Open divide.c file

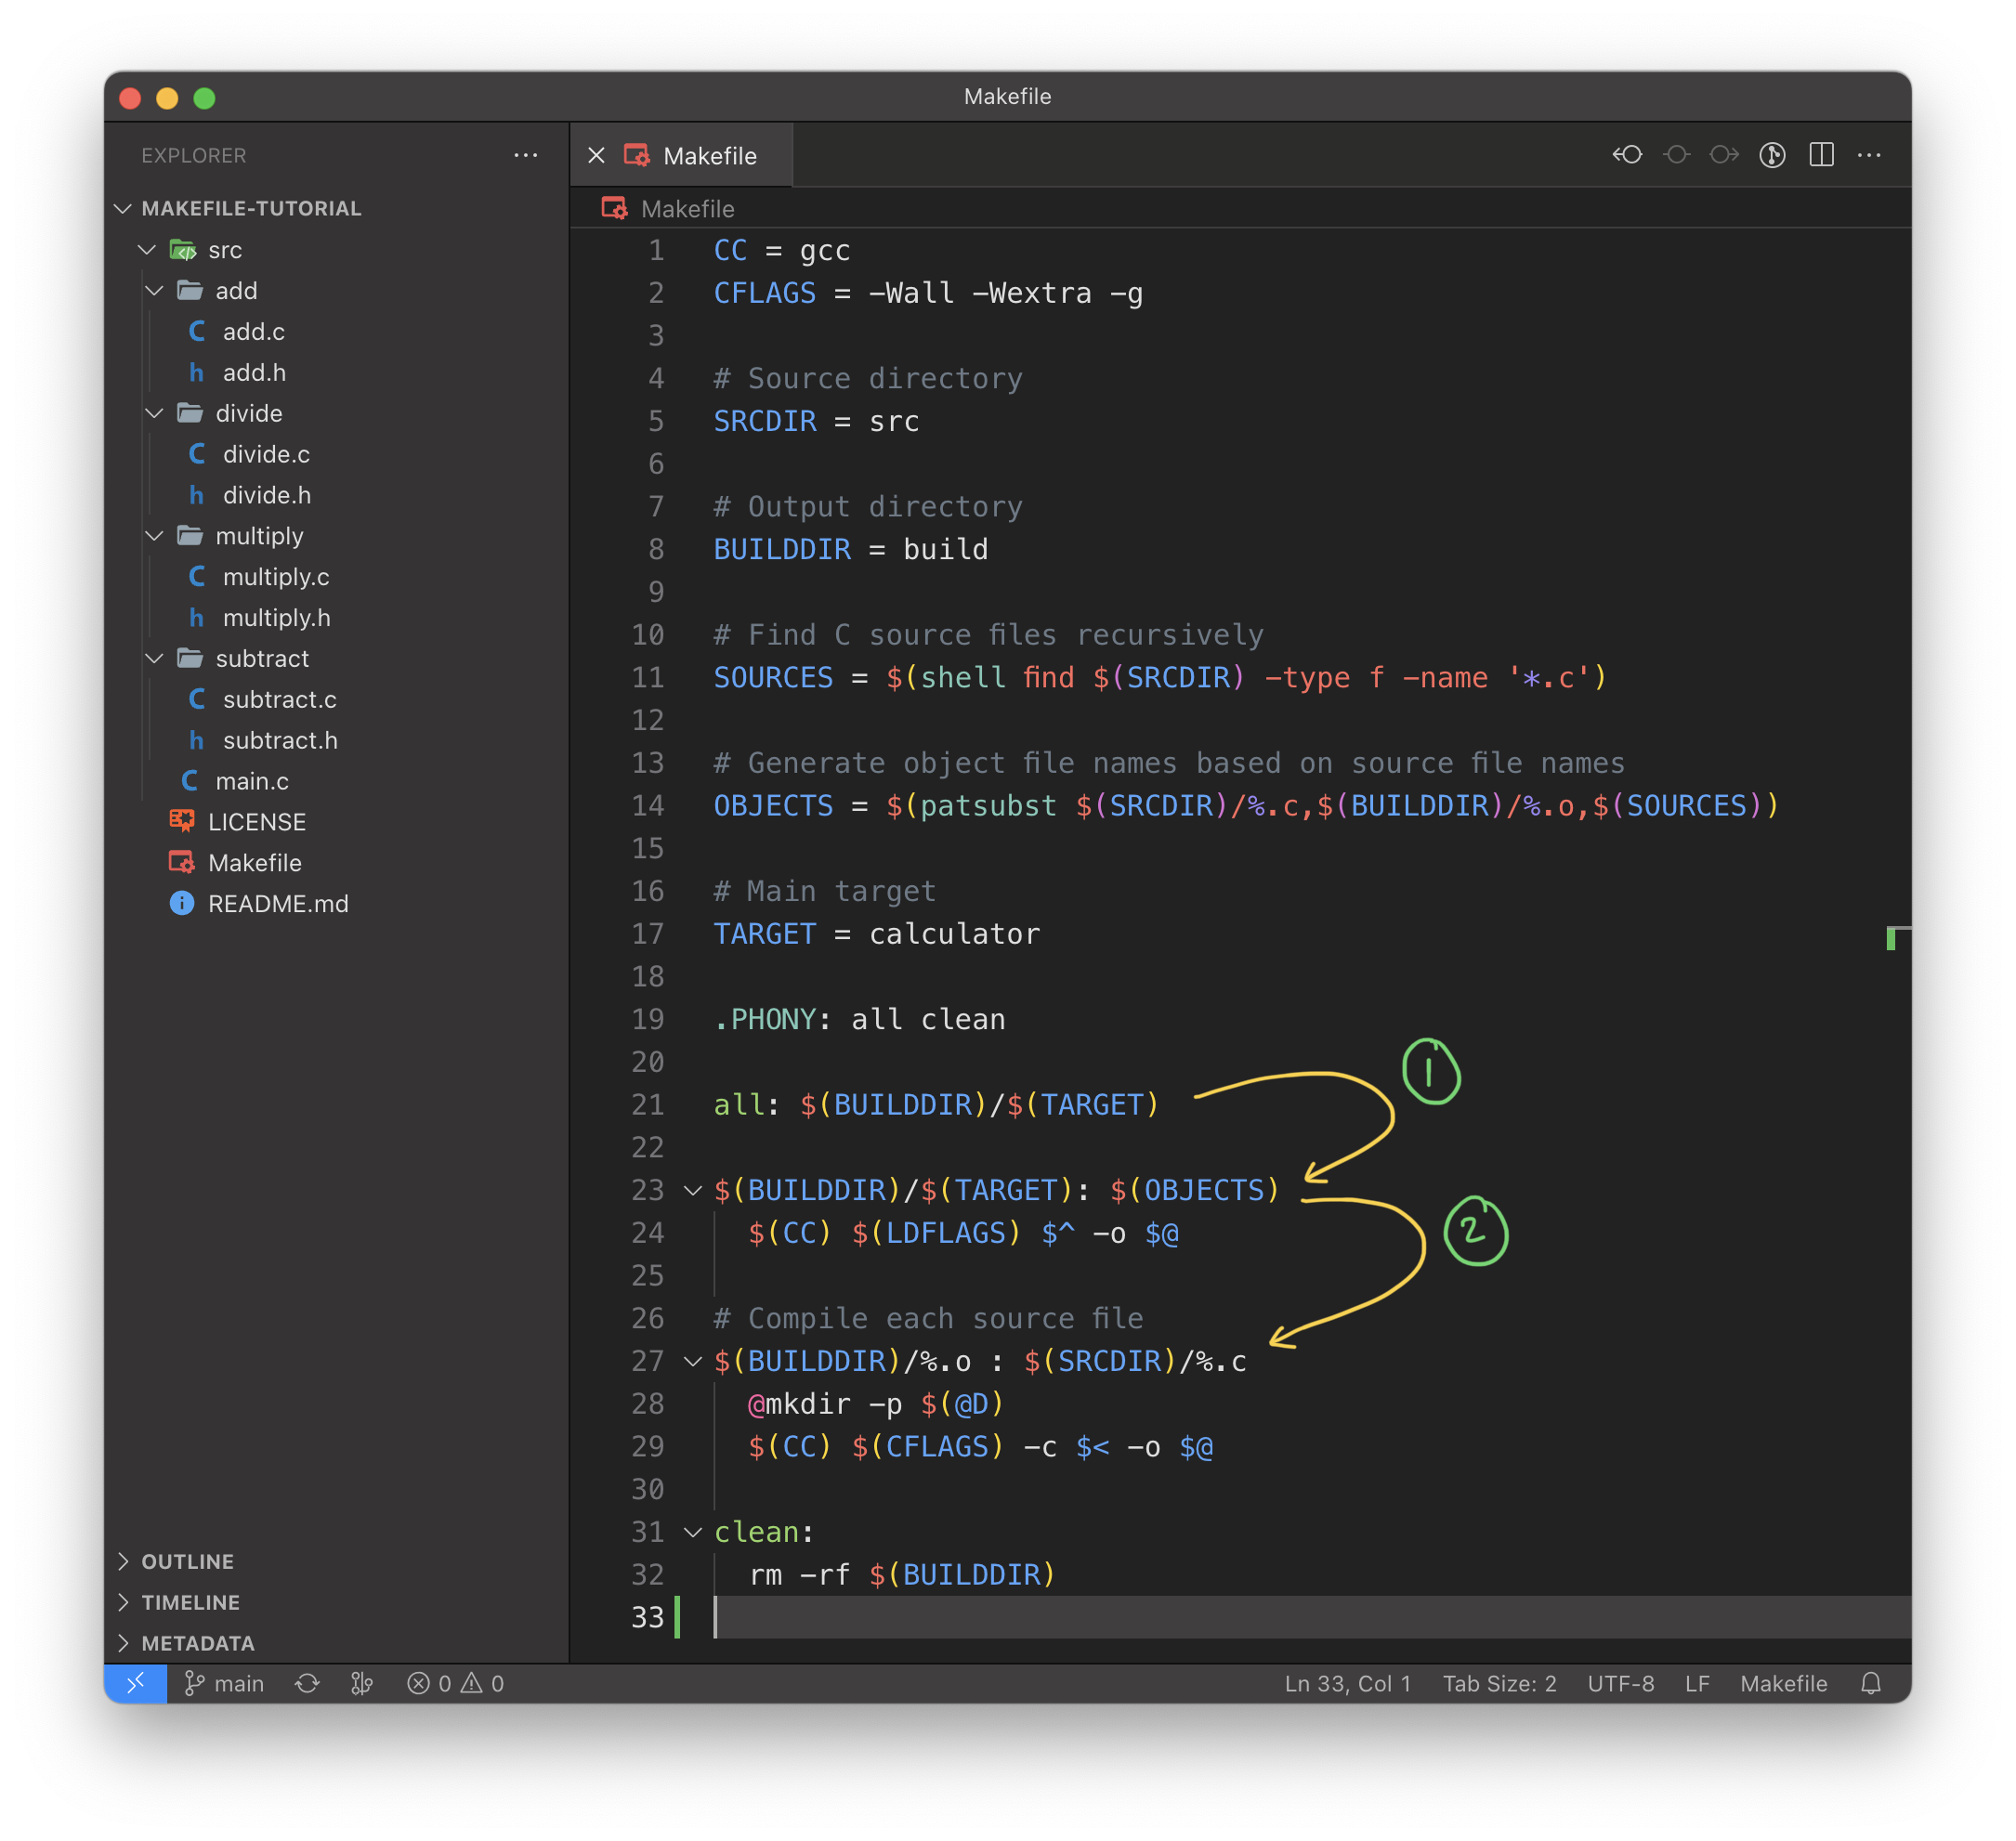[266, 454]
